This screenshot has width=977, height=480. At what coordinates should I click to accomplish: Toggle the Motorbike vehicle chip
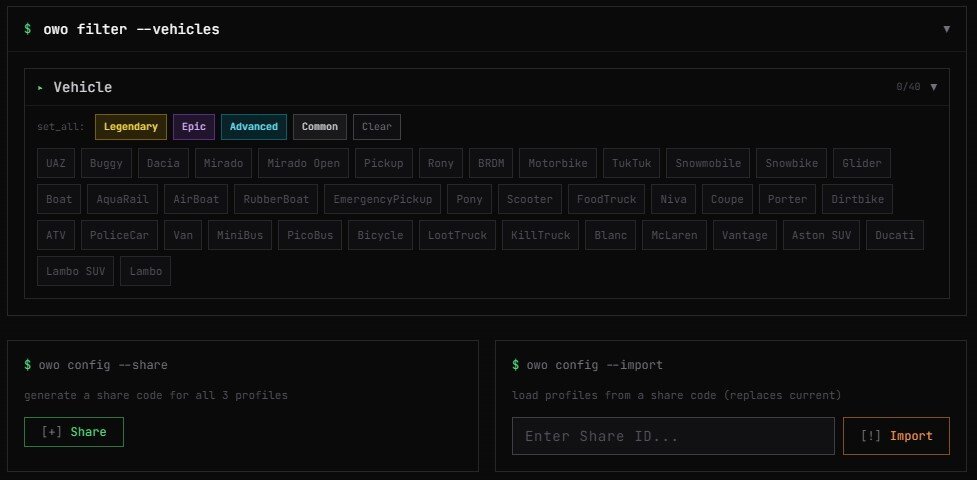pyautogui.click(x=558, y=163)
